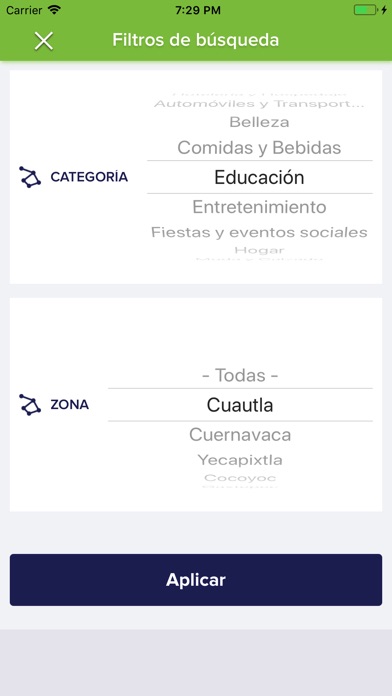This screenshot has height=696, width=392.
Task: Close the search filters with the X icon
Action: tap(44, 41)
